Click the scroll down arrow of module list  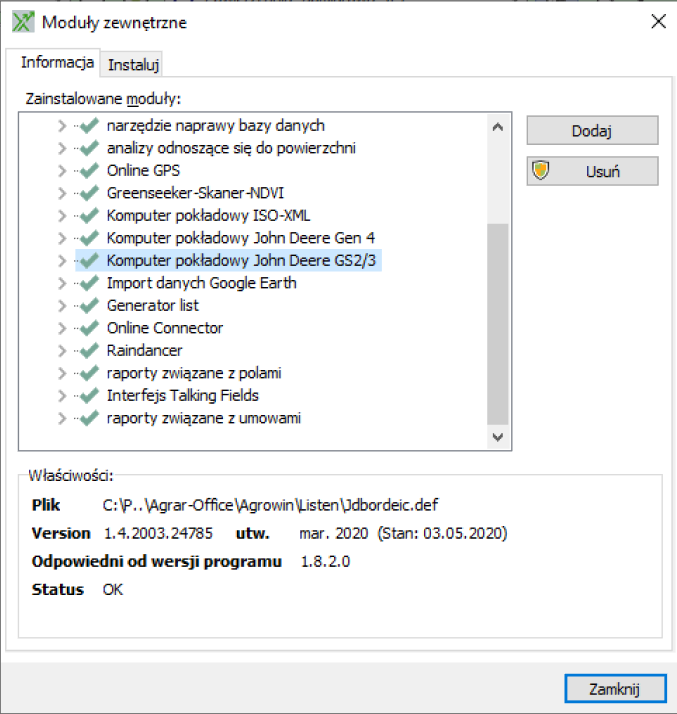coord(498,437)
